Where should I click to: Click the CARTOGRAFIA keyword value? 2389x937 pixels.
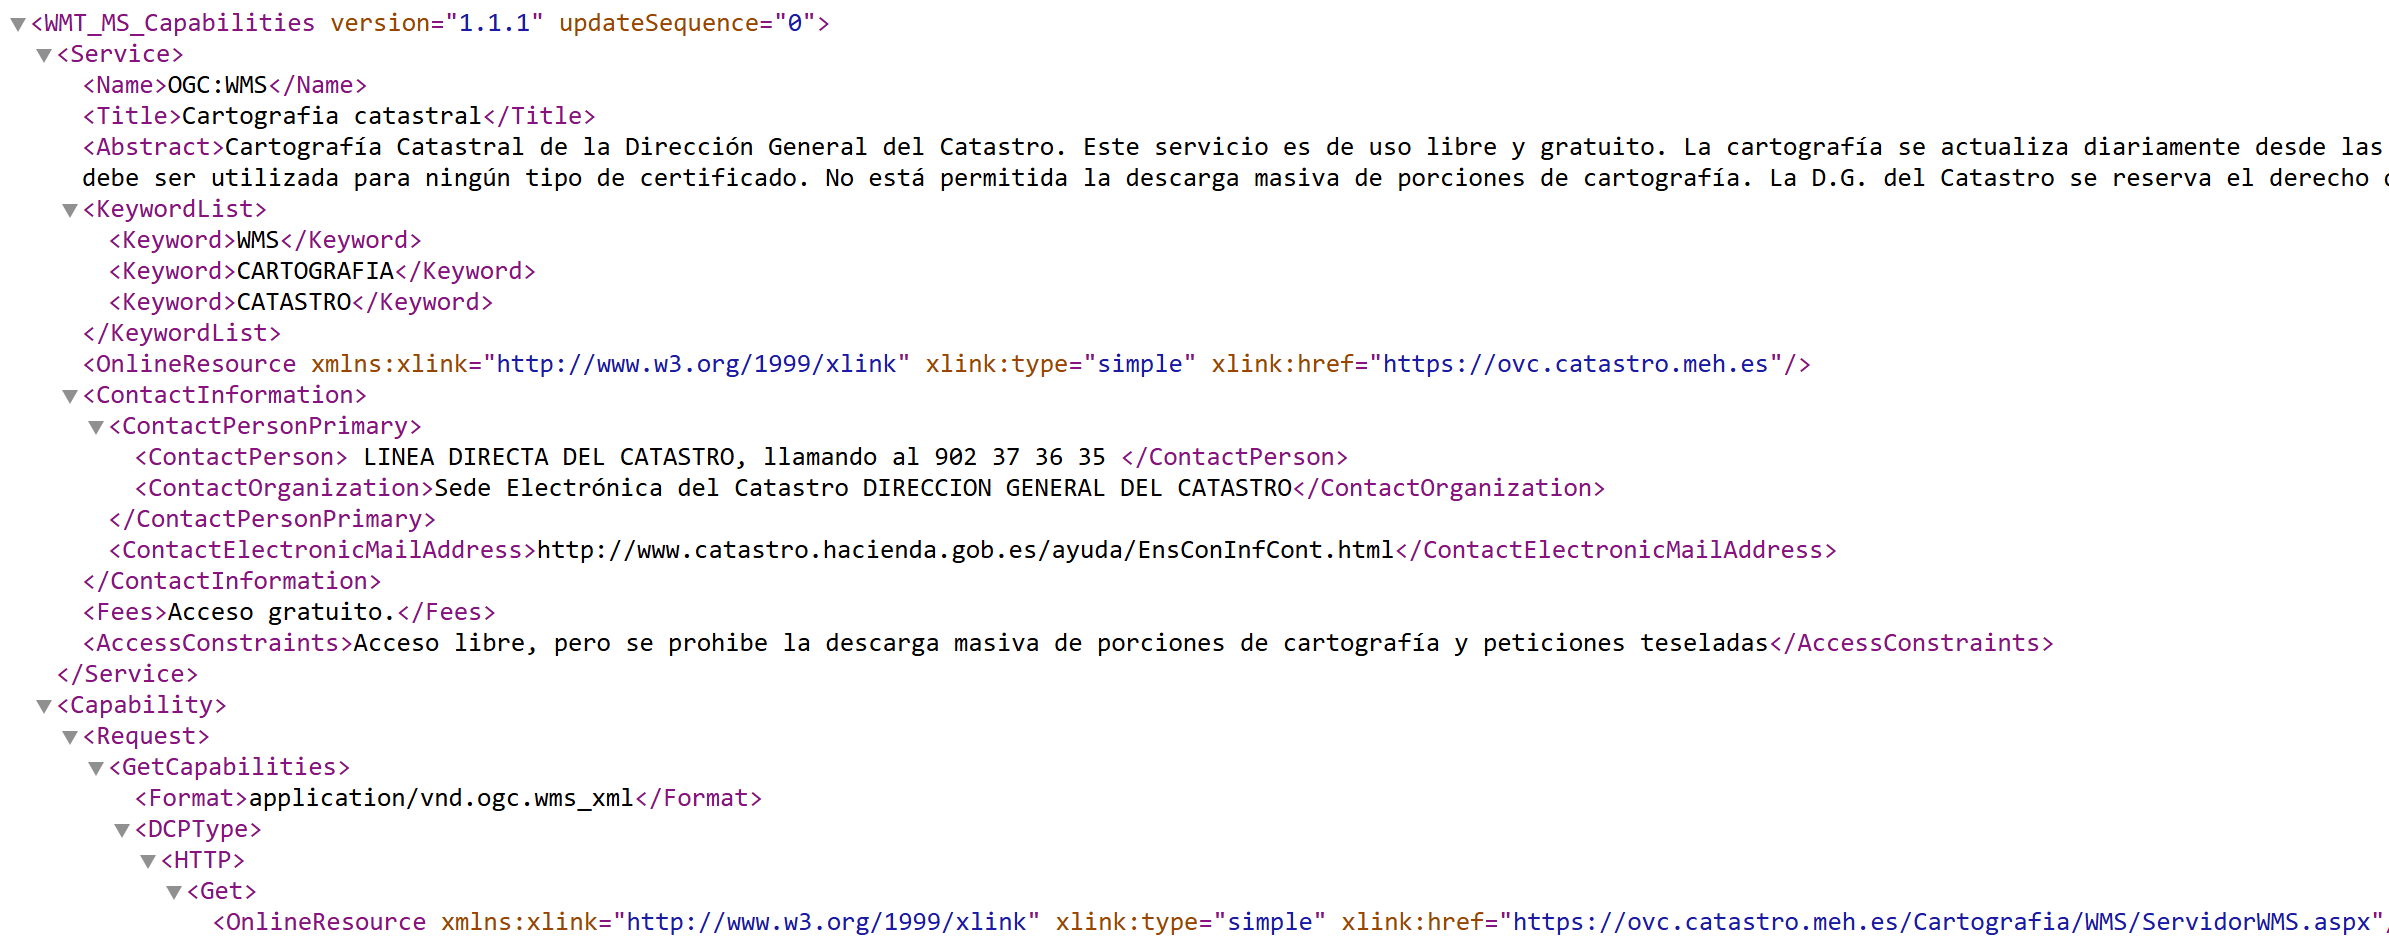click(315, 271)
